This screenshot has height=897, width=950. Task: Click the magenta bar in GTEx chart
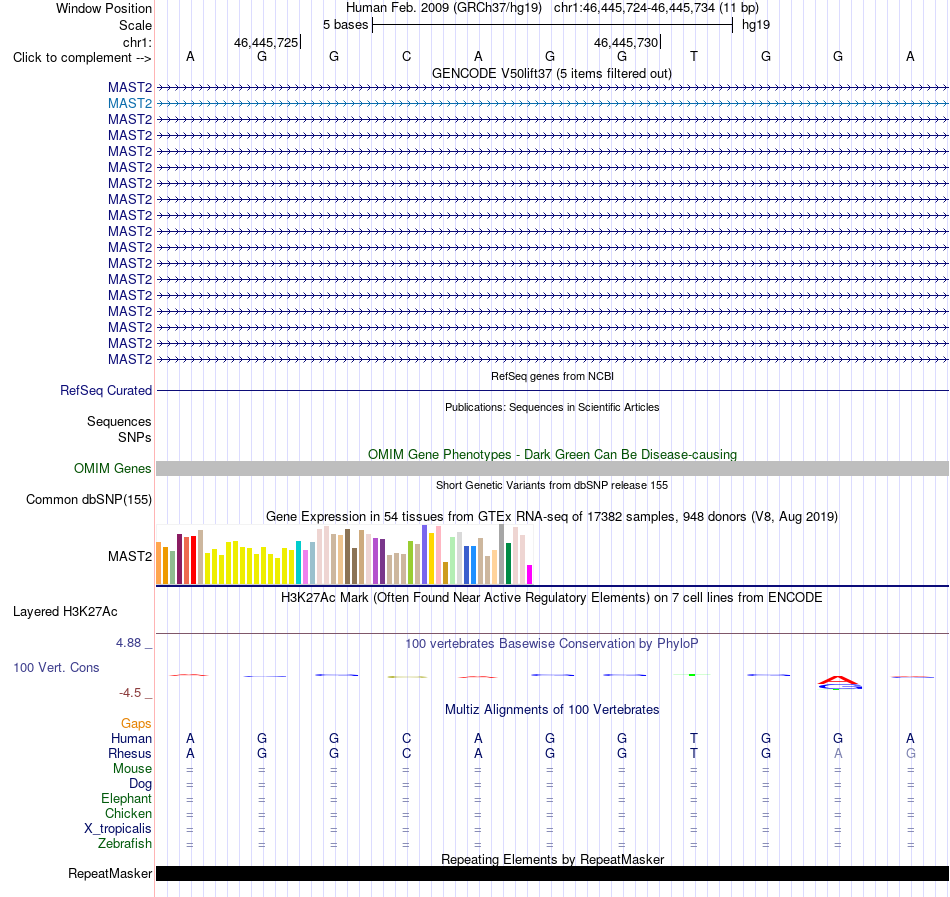(530, 574)
